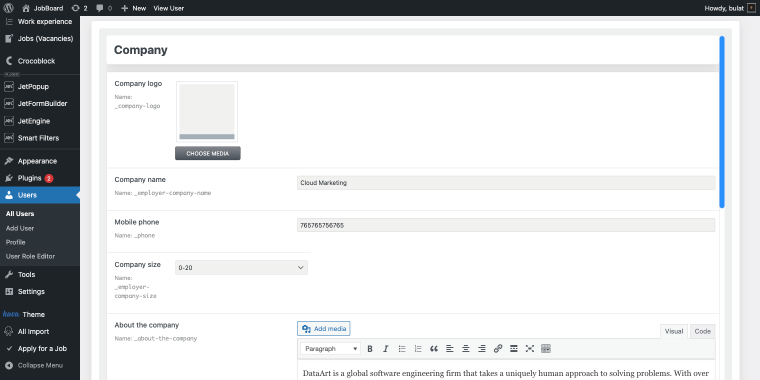Open Settings via its icon
Image resolution: width=760 pixels, height=380 pixels.
9,291
